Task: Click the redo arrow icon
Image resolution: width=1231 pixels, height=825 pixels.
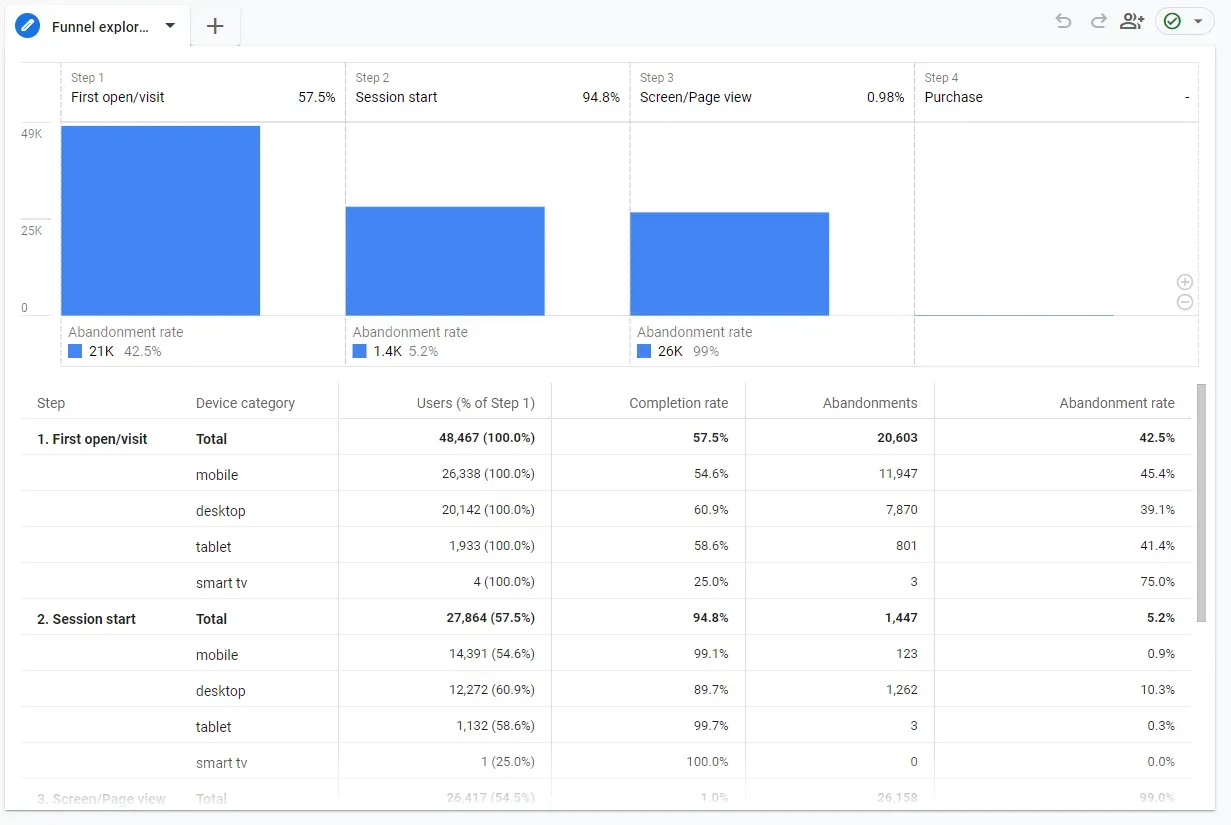Action: click(x=1098, y=21)
